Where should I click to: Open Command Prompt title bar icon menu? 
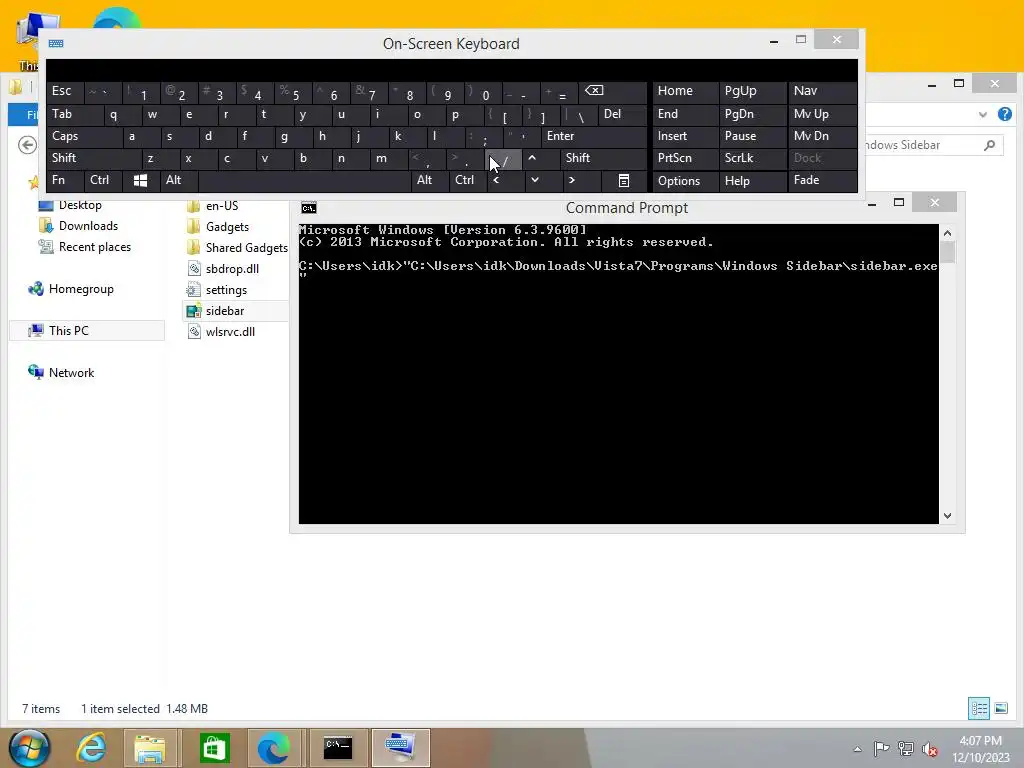309,208
